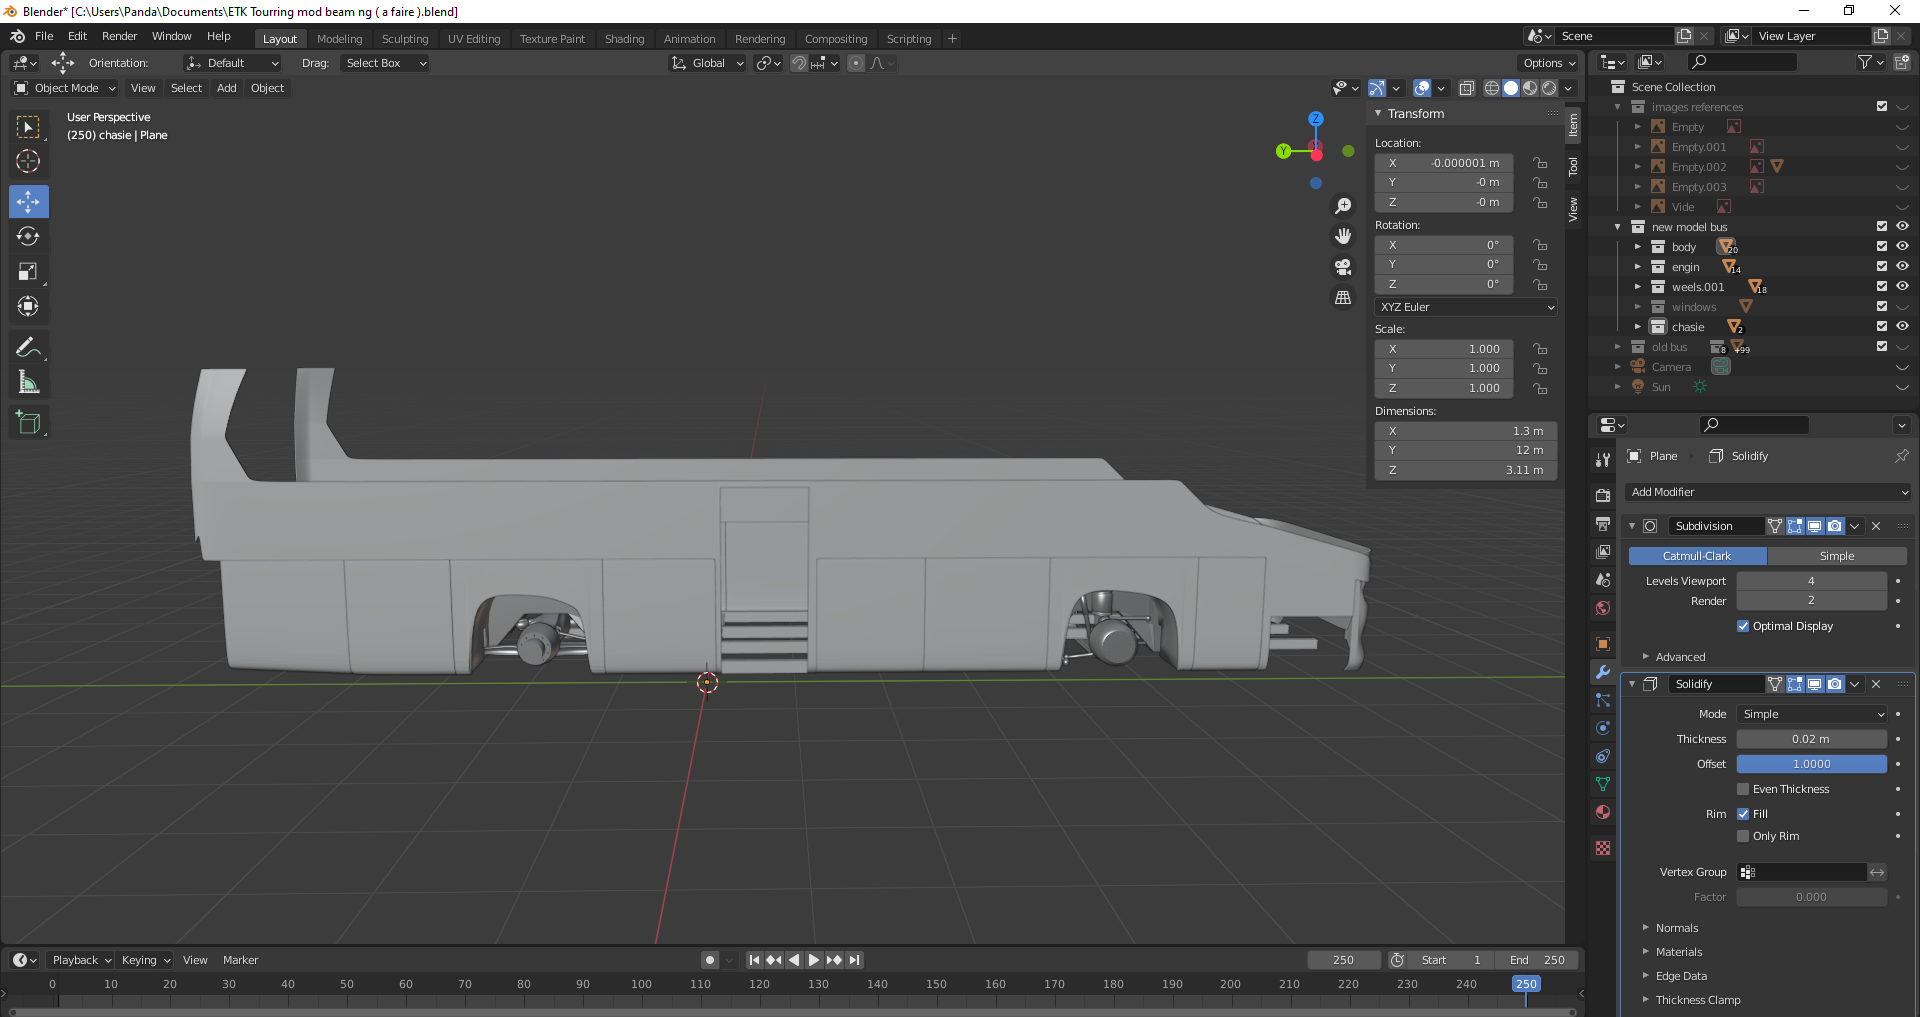Screen dimensions: 1920x1017
Task: Open the File menu
Action: click(x=44, y=36)
